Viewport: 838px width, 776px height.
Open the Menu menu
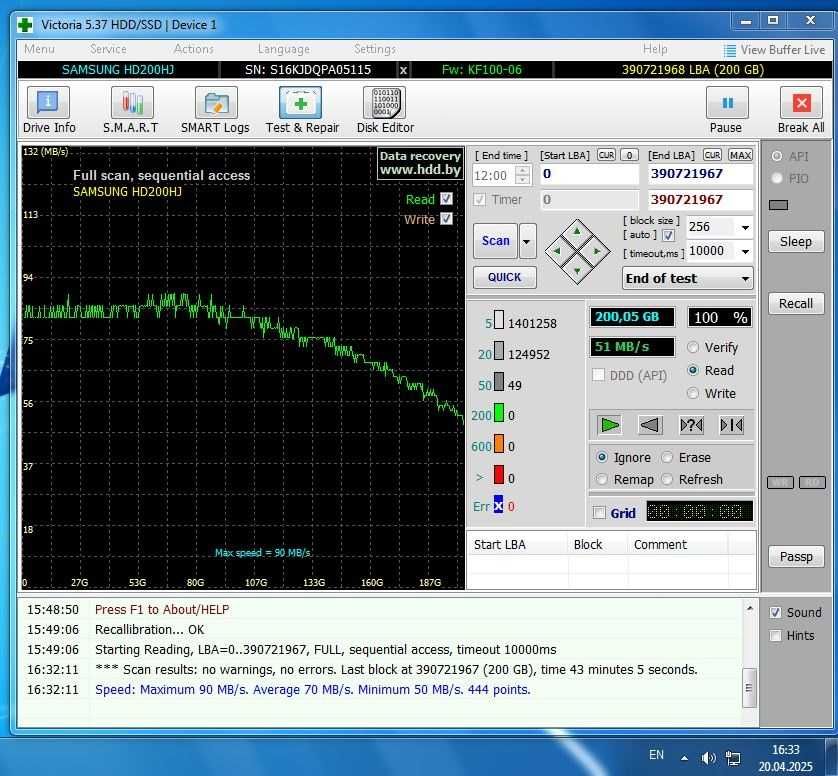tap(39, 49)
